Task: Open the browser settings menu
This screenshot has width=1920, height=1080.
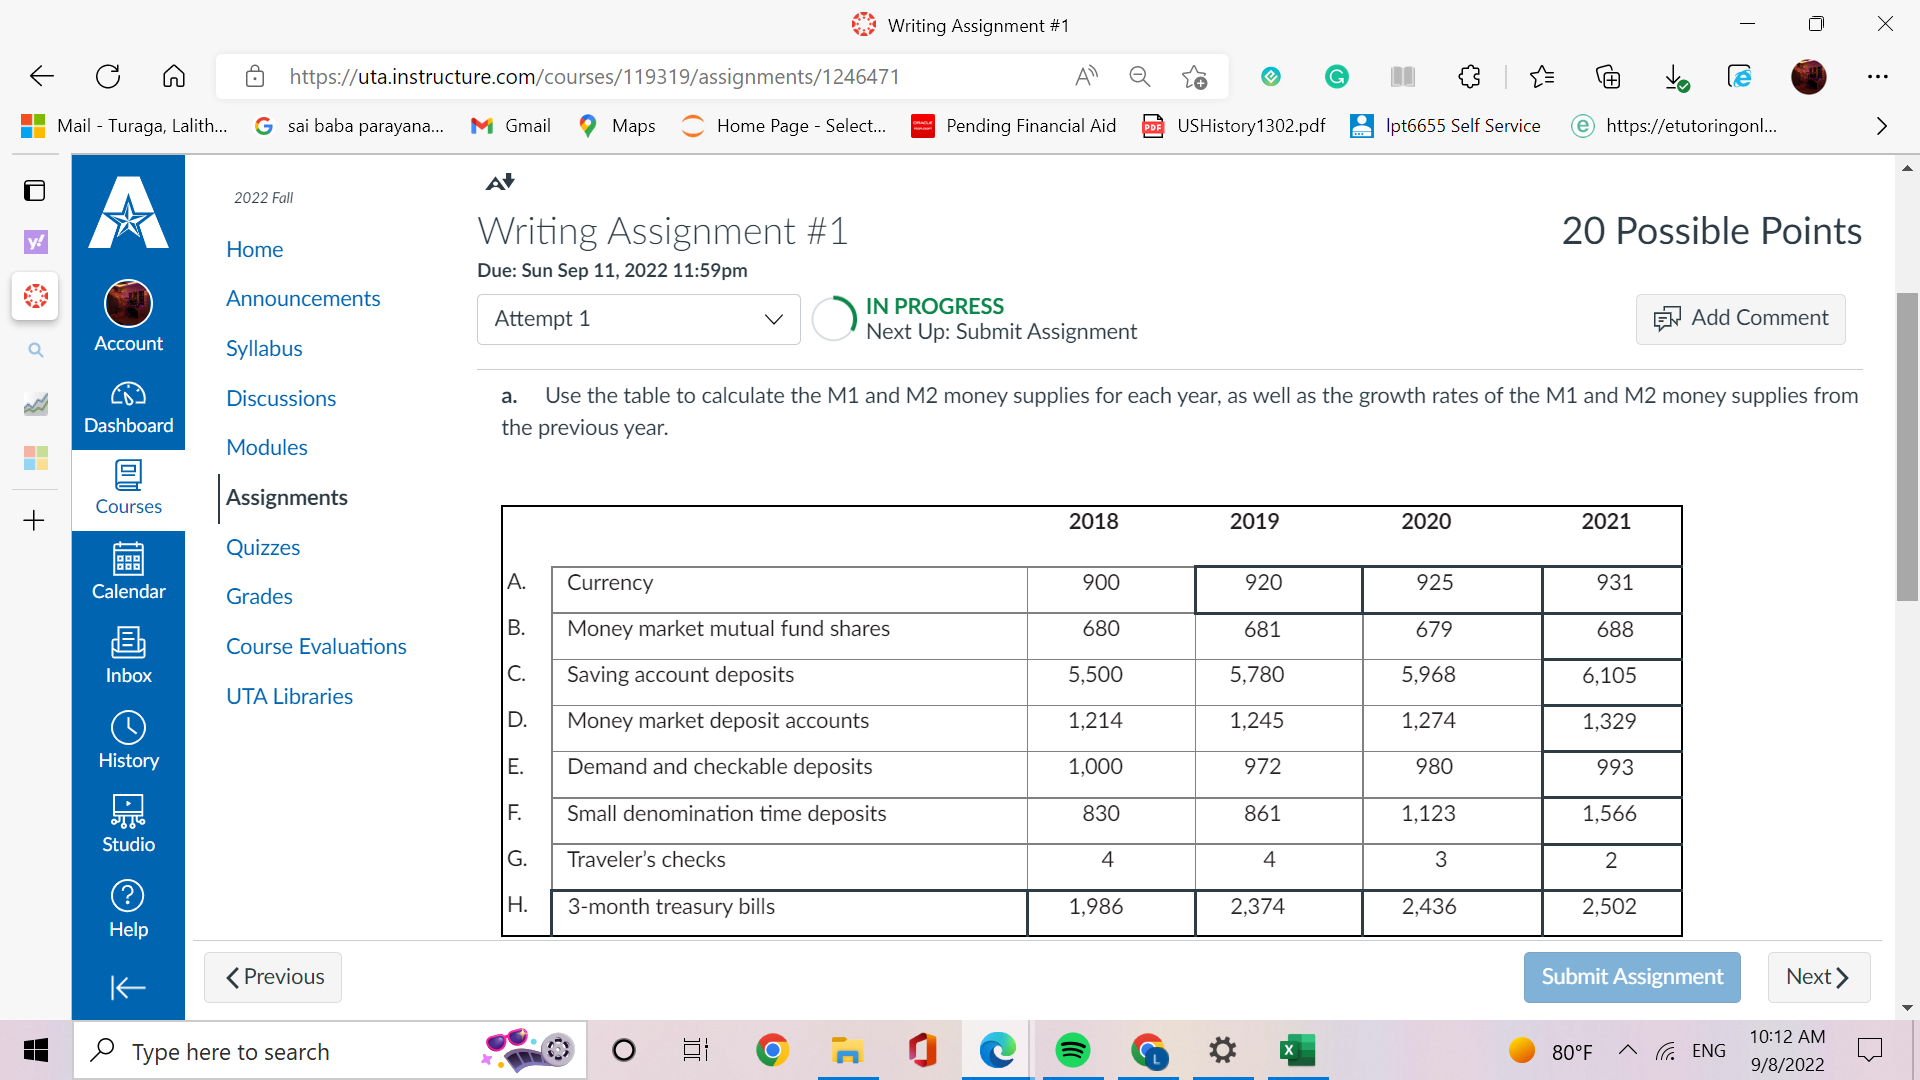Action: click(x=1878, y=76)
